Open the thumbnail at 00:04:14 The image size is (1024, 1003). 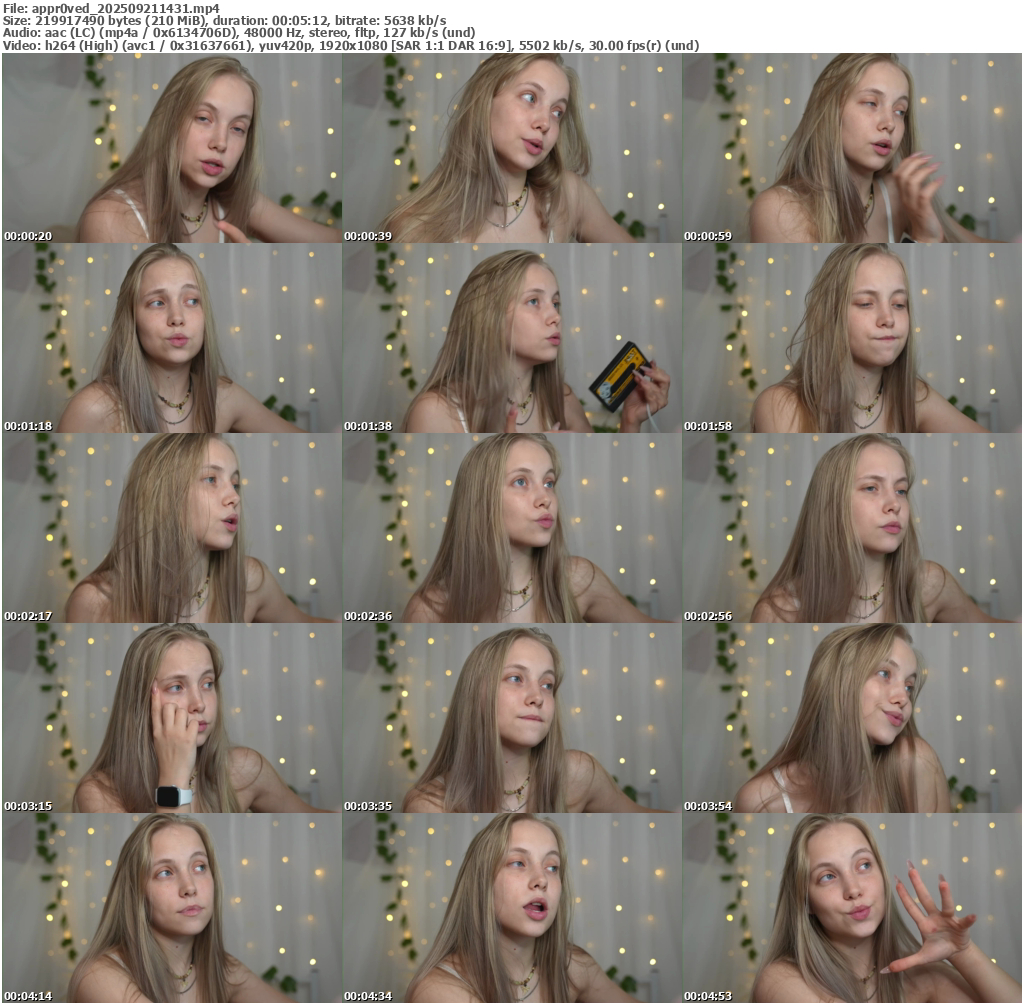[x=171, y=907]
